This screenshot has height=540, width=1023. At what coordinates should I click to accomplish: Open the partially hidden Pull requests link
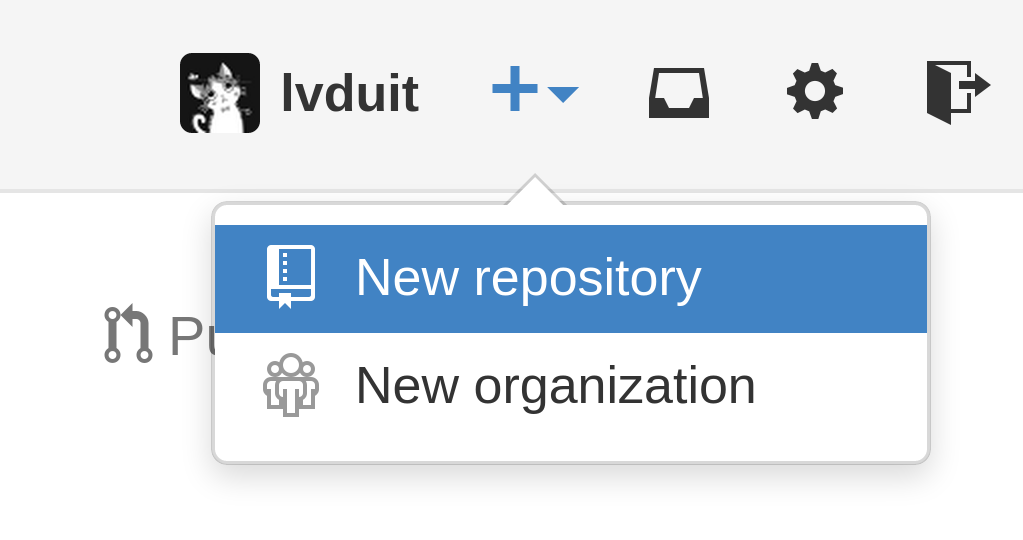coord(190,337)
